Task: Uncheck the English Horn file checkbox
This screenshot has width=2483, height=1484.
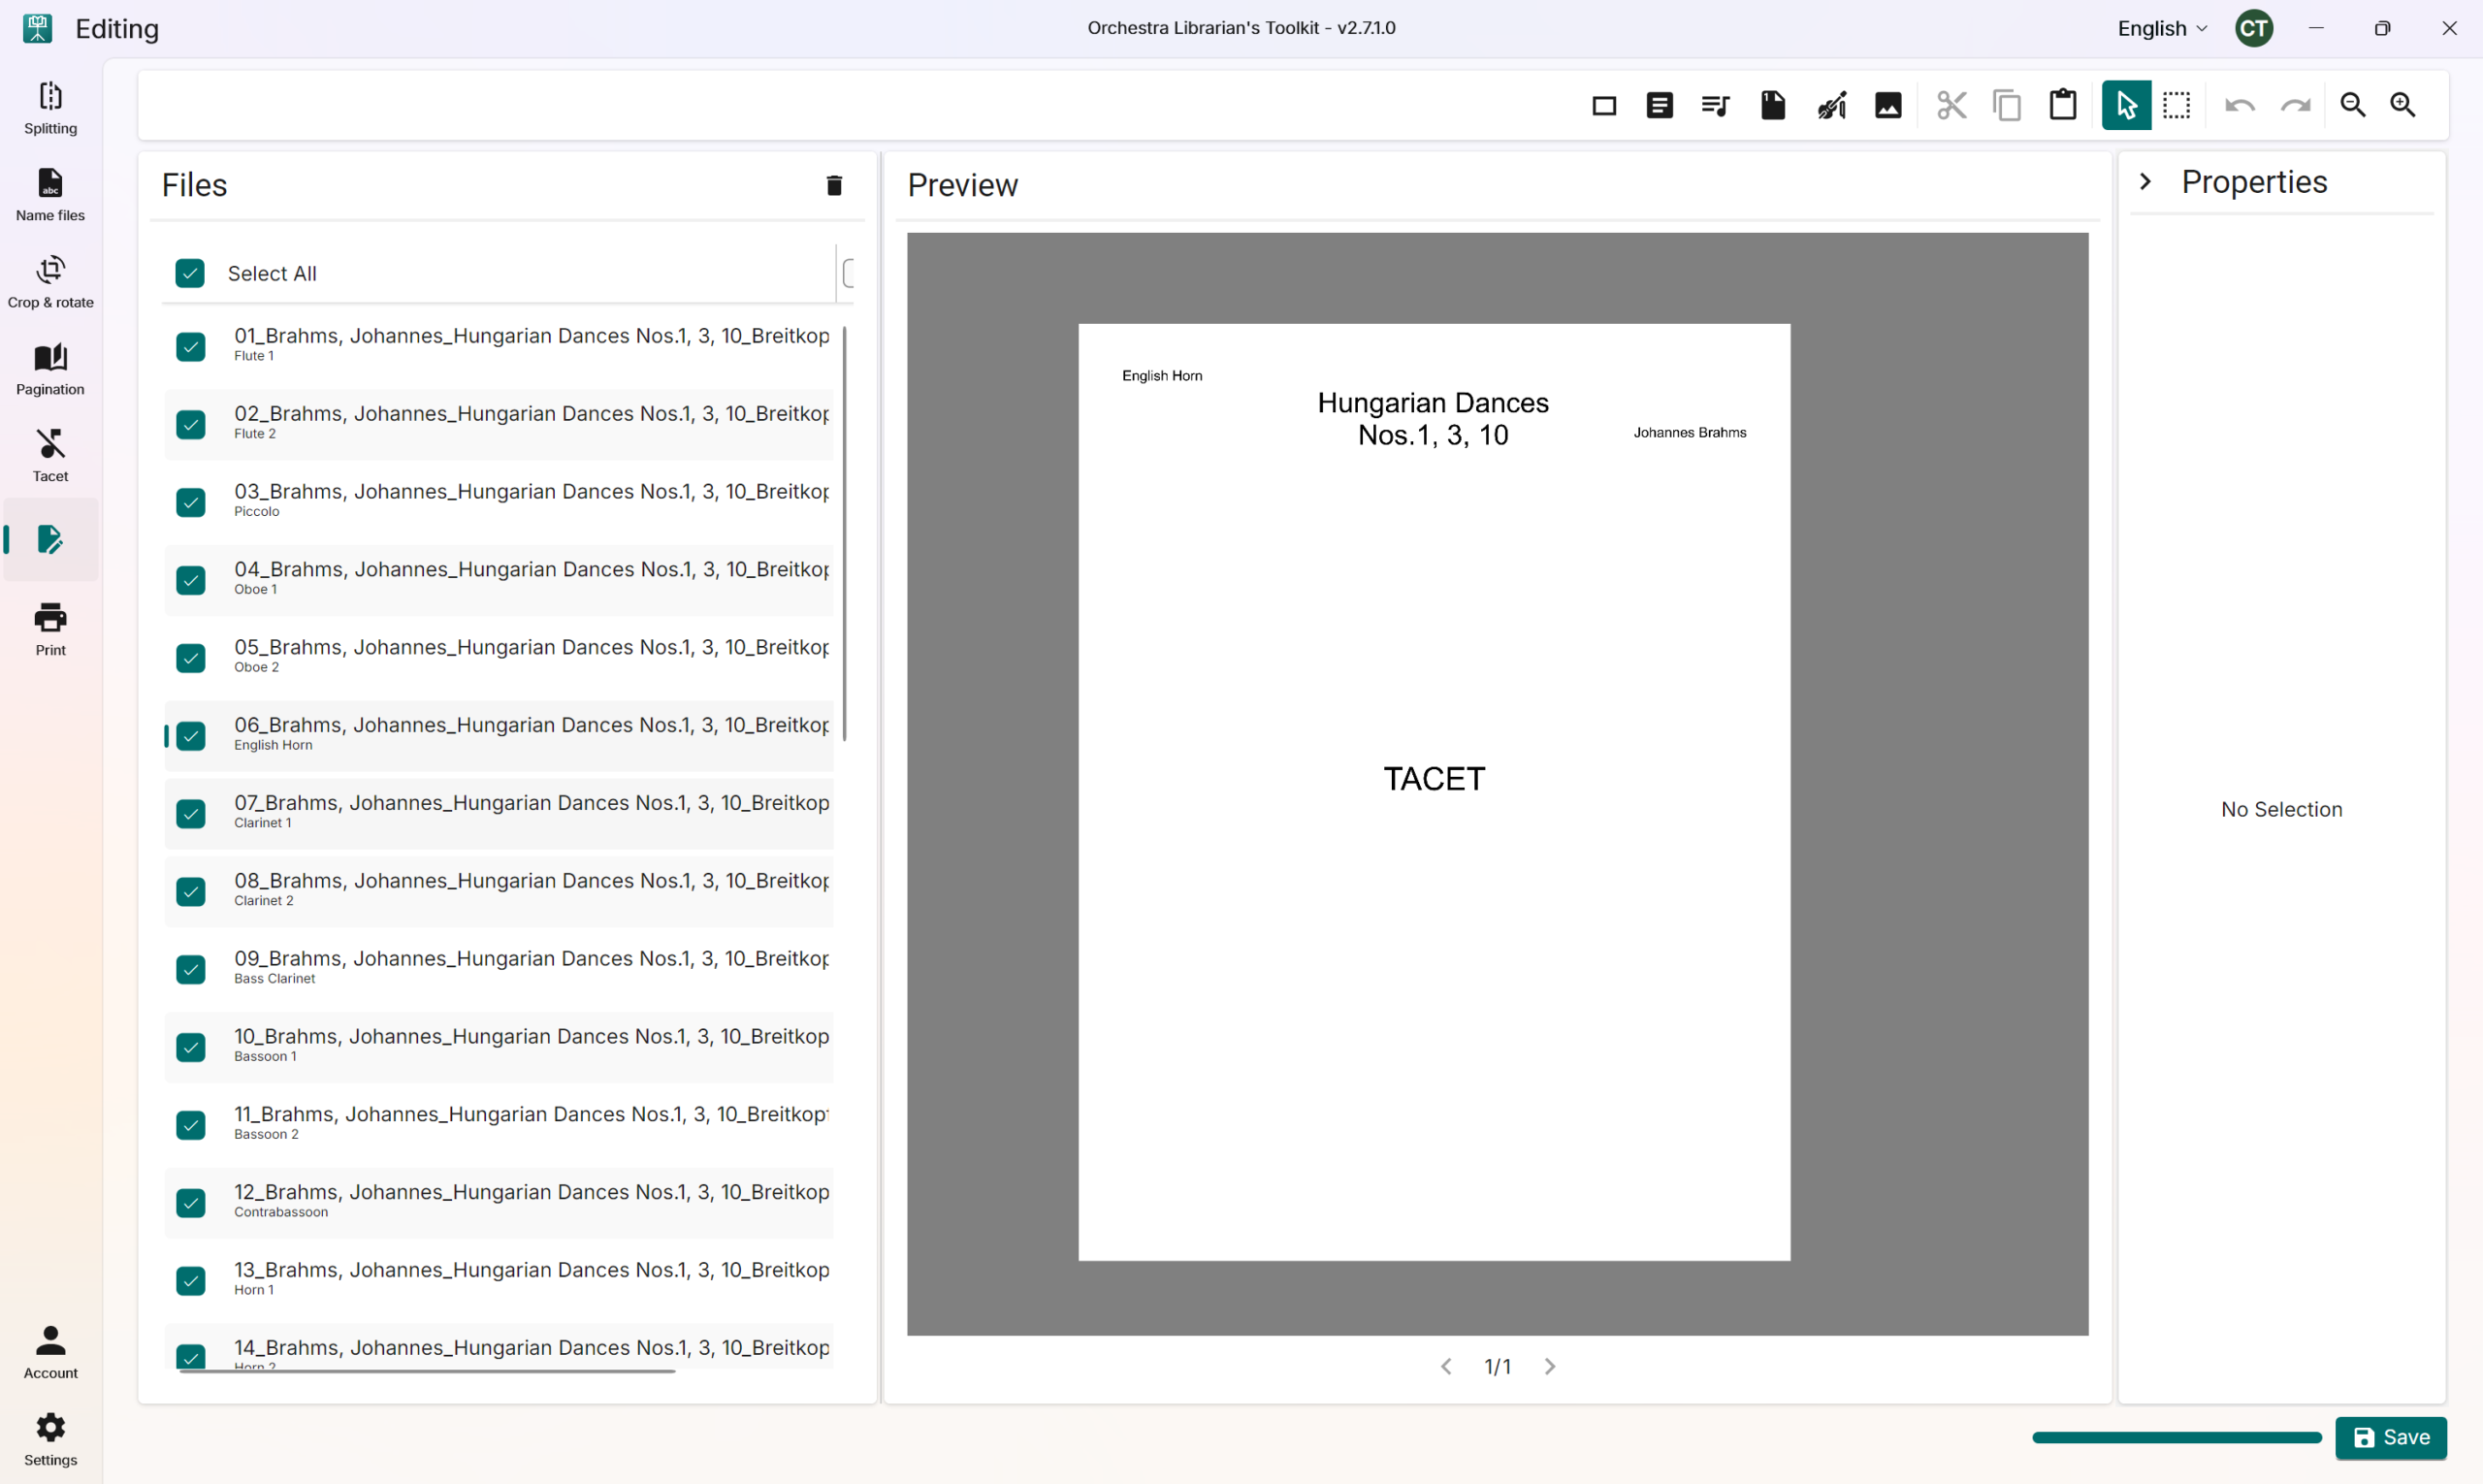Action: (x=191, y=737)
